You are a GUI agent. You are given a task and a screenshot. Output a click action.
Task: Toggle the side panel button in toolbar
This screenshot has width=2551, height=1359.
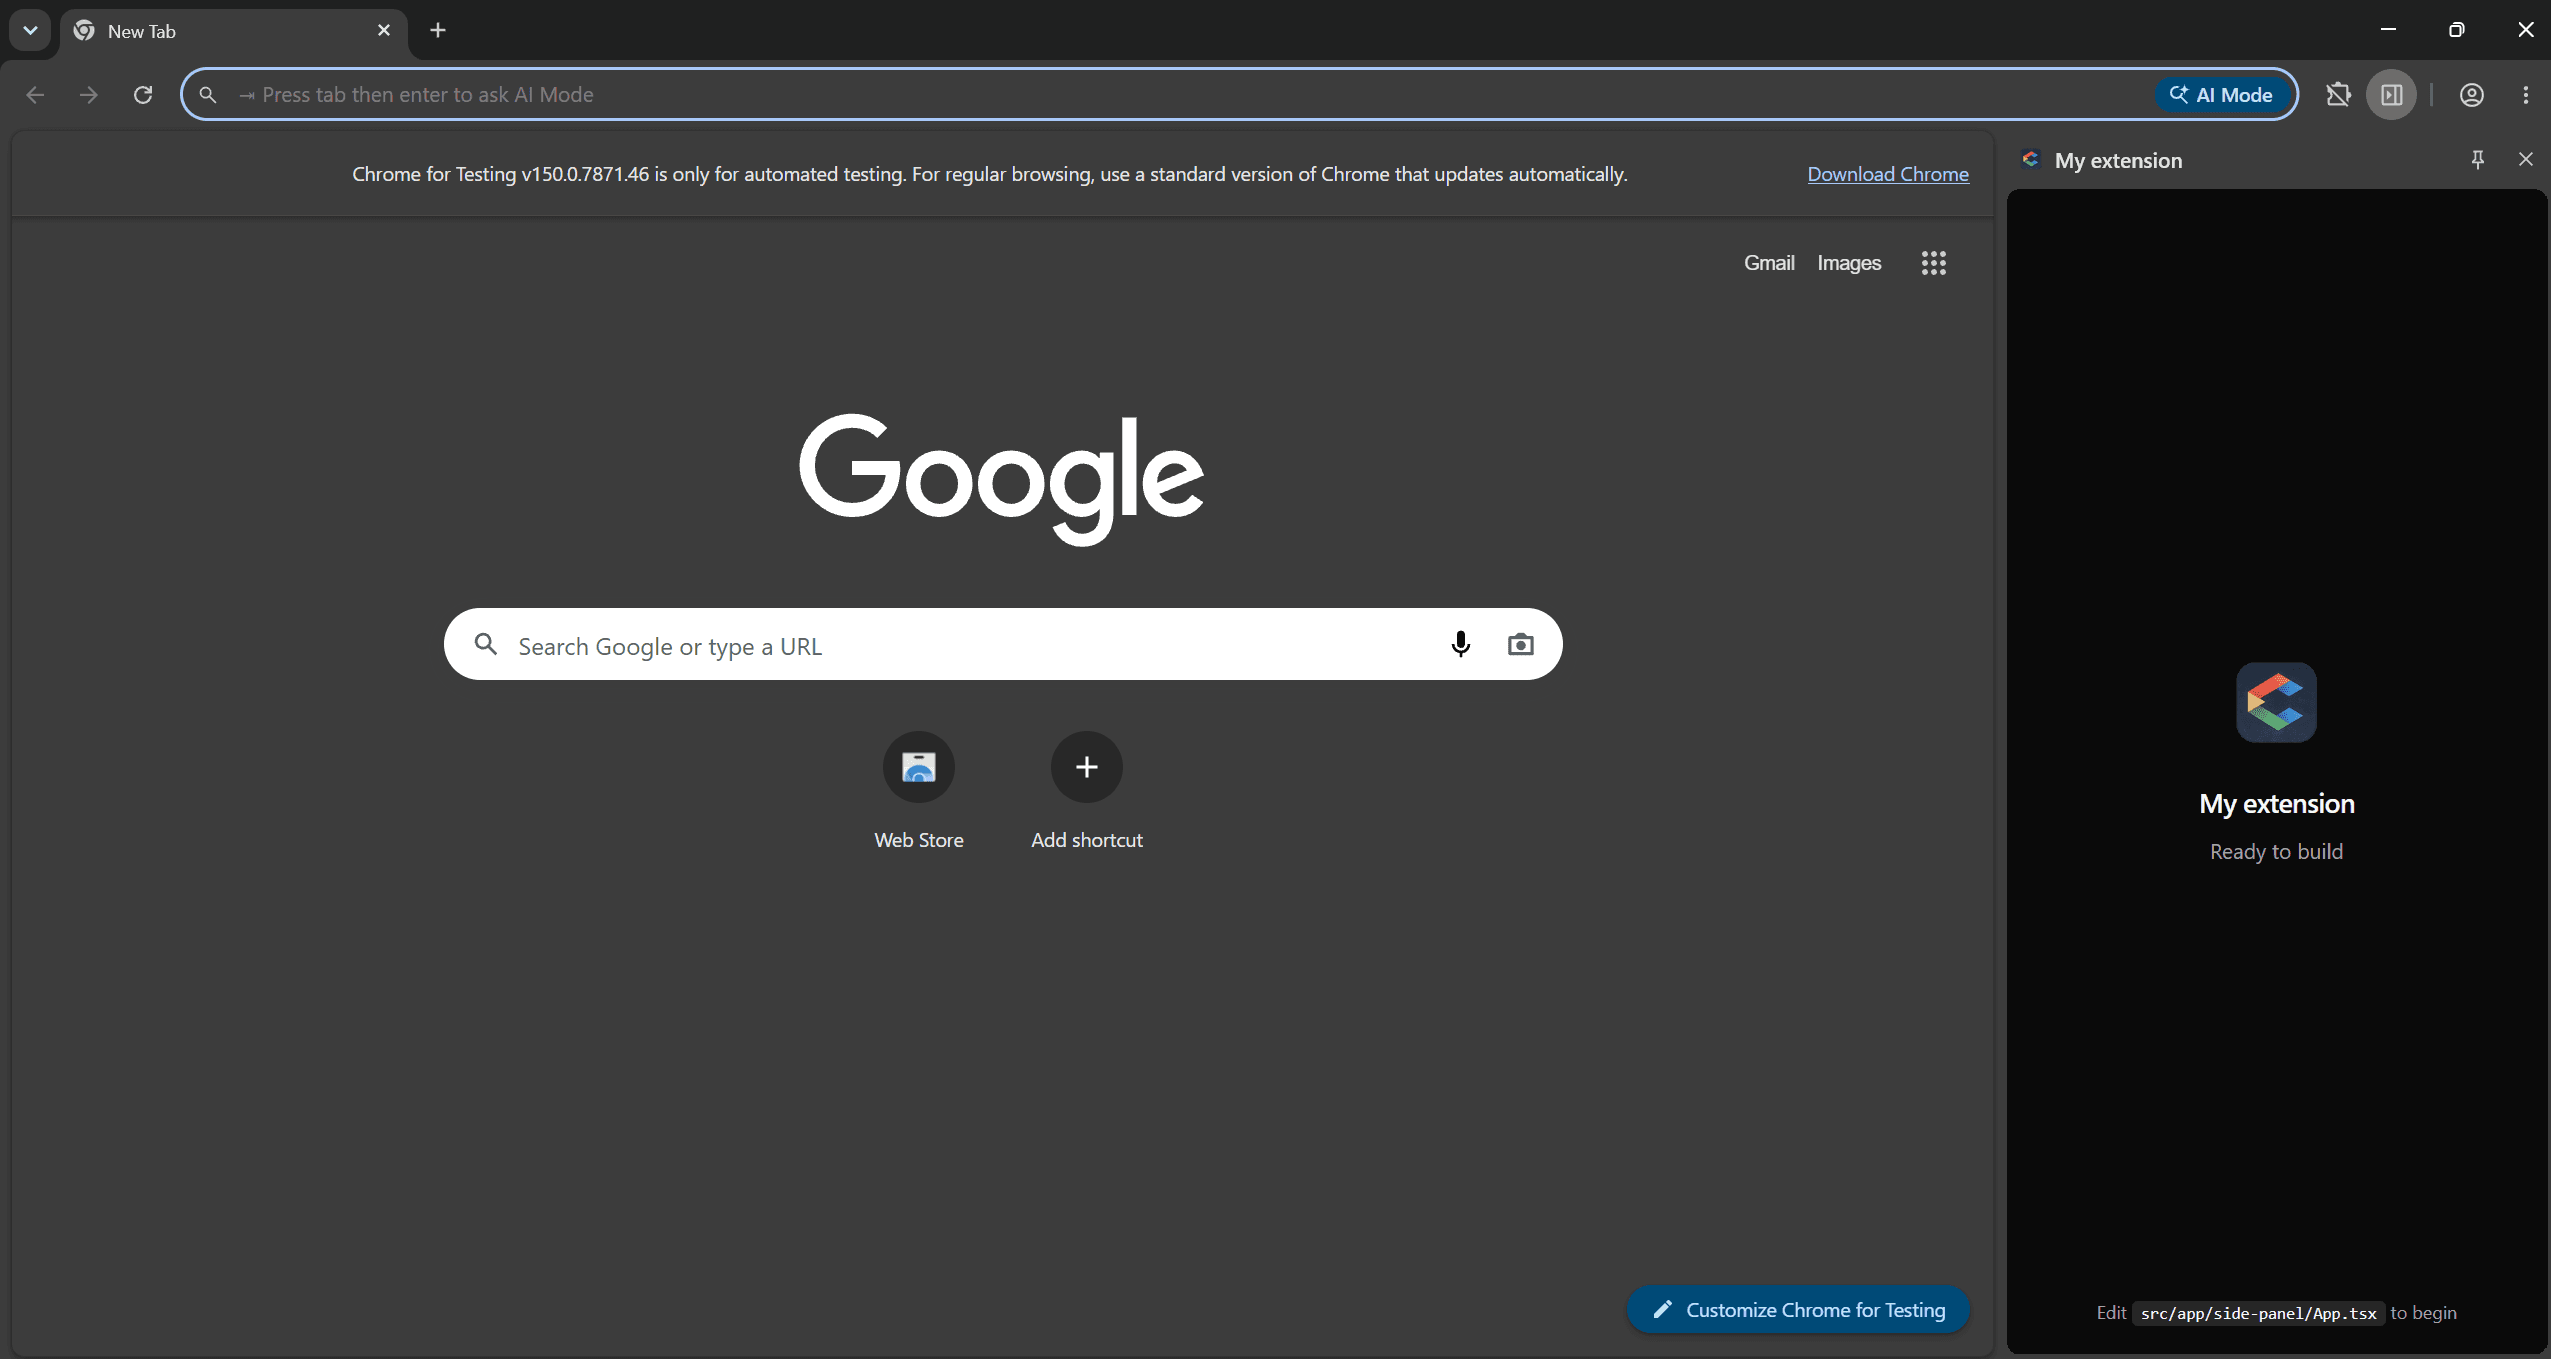(2392, 95)
